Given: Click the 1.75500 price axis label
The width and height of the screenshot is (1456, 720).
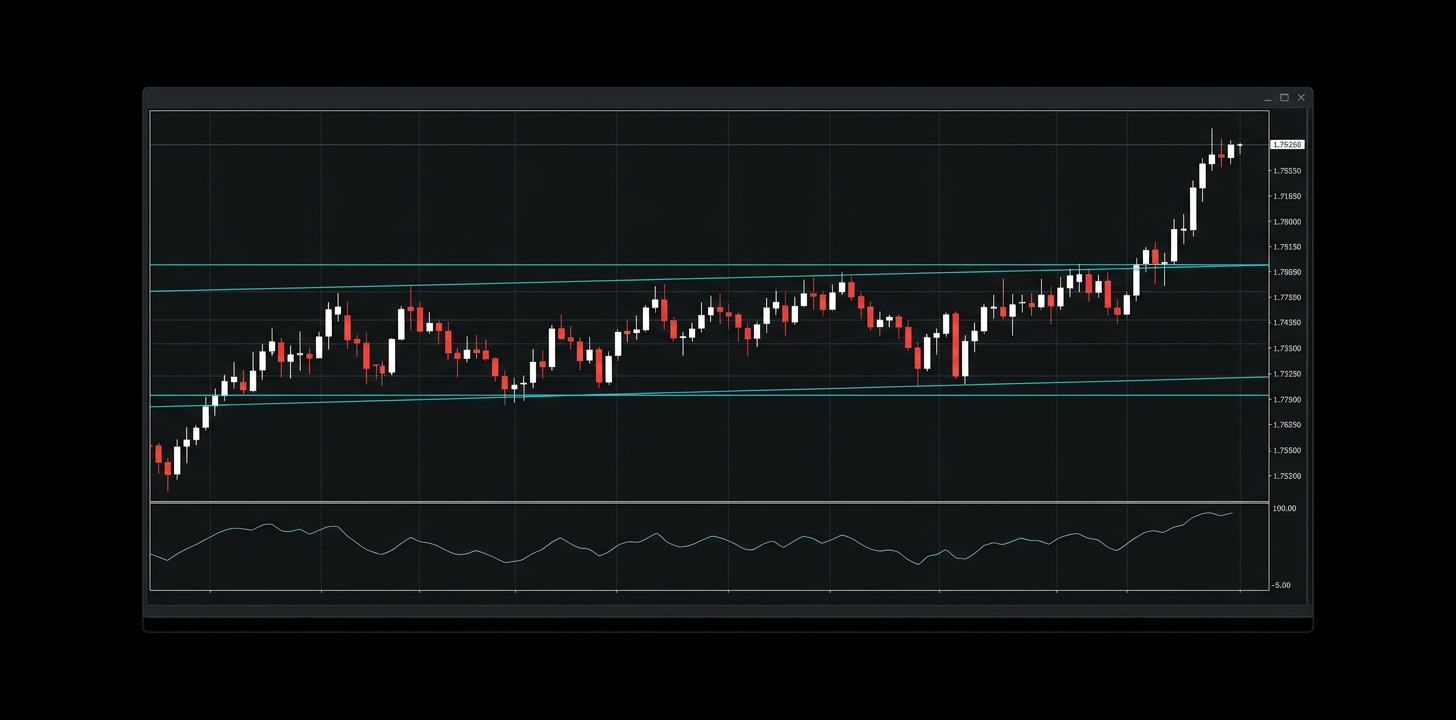Looking at the screenshot, I should 1287,451.
